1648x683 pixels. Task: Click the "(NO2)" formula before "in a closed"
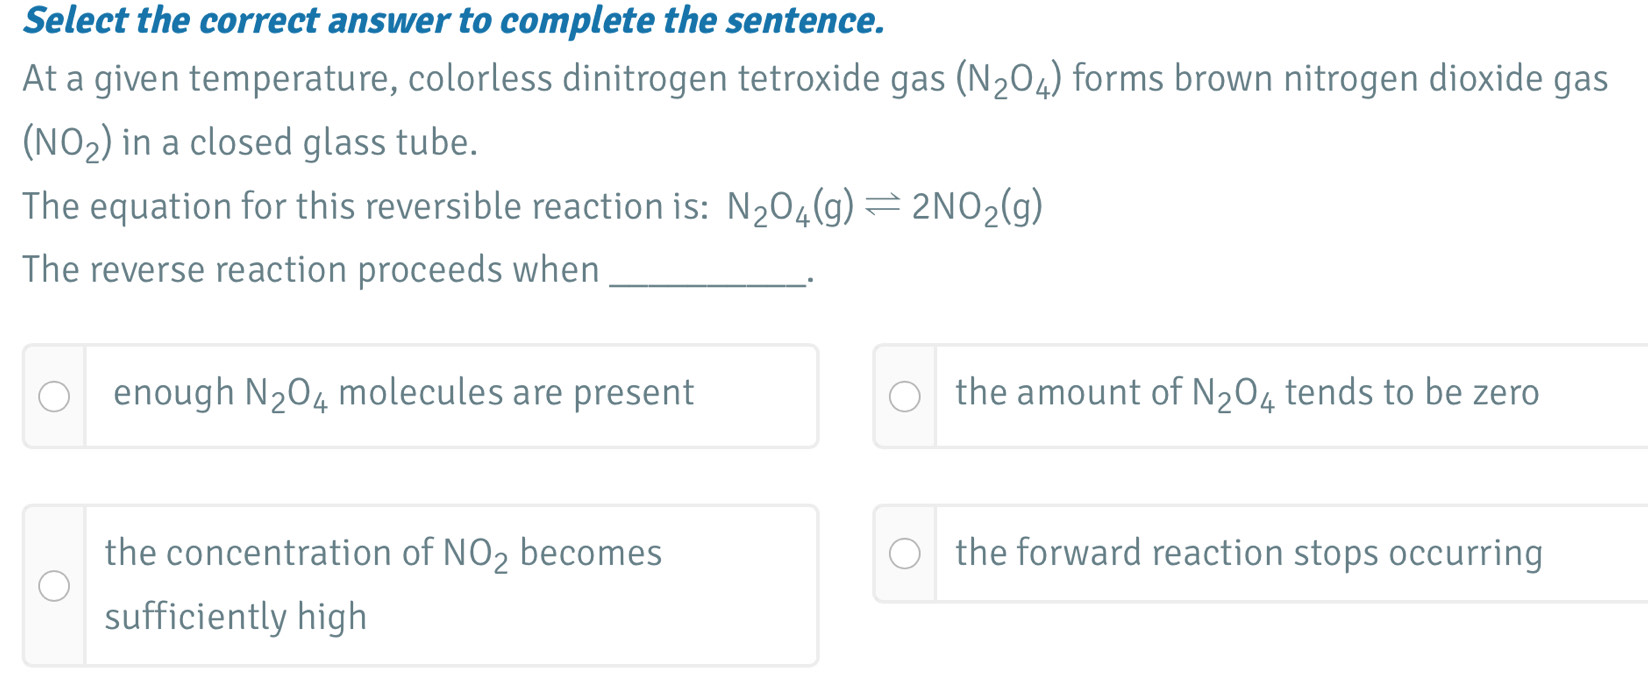[67, 143]
